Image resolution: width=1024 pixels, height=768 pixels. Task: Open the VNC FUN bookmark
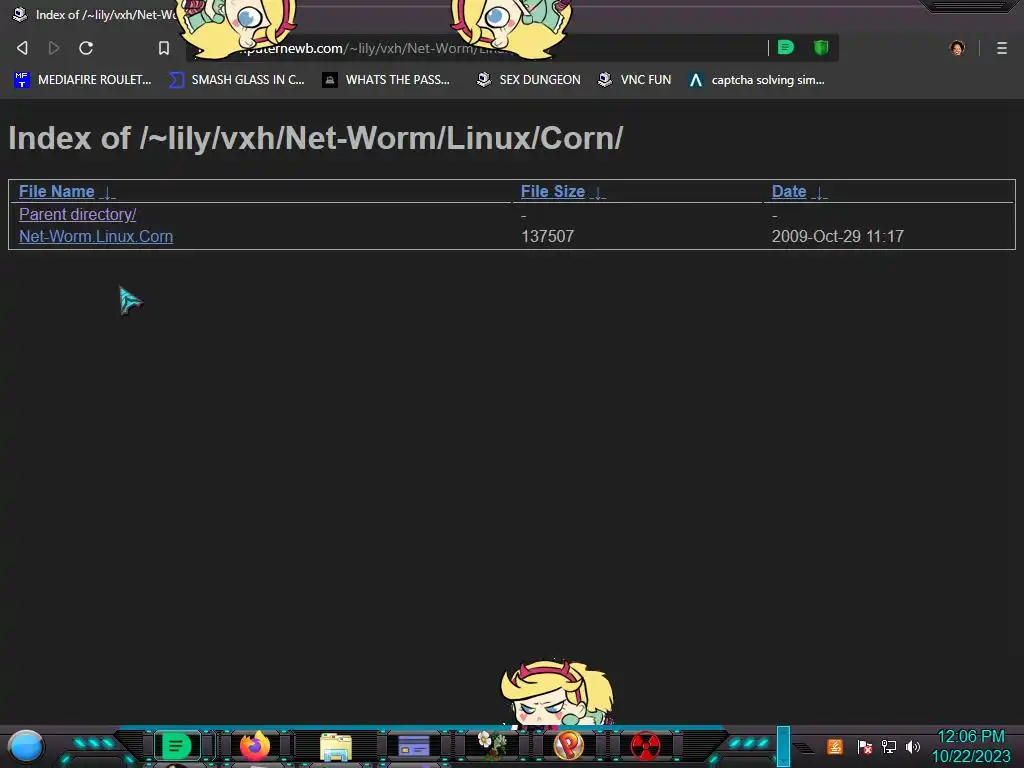634,80
